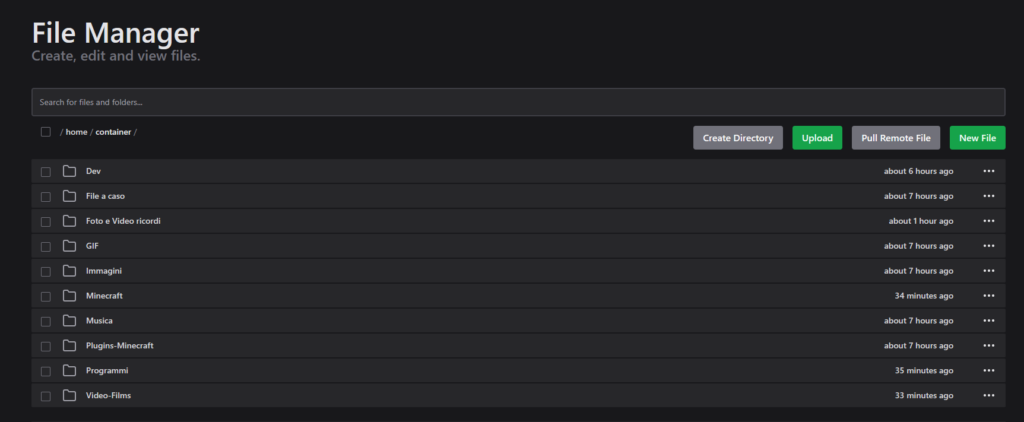1024x422 pixels.
Task: Open the ellipsis menu for Video-Films
Action: 988,396
